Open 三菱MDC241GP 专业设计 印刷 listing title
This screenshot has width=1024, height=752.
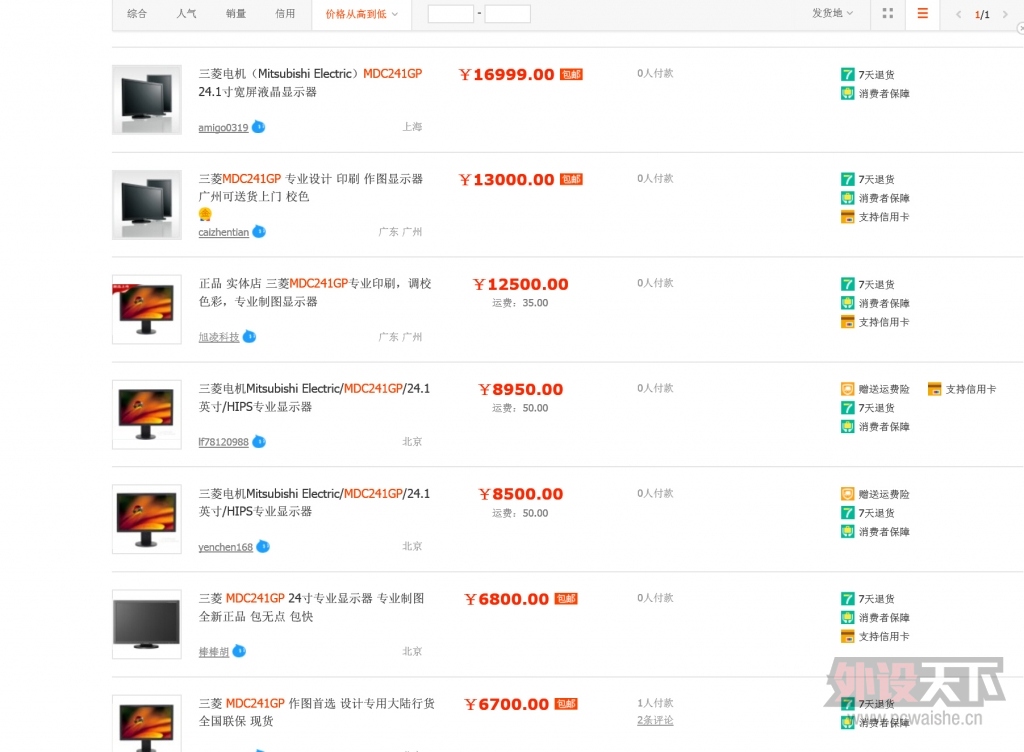311,187
